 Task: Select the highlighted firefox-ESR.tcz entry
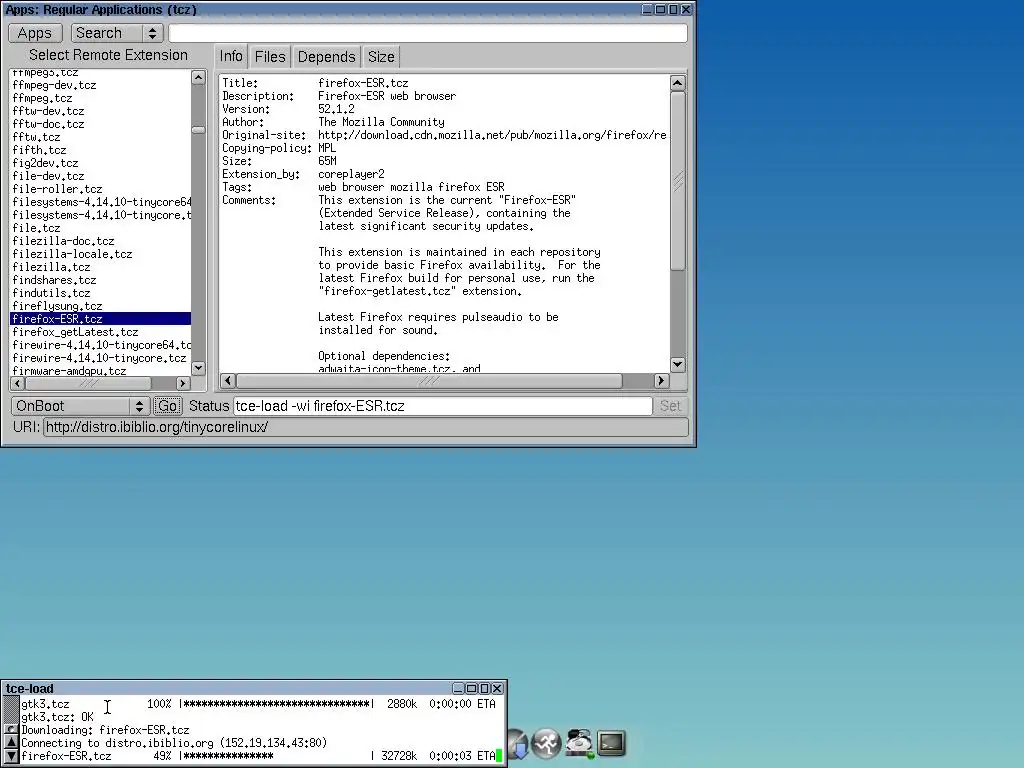tap(101, 319)
